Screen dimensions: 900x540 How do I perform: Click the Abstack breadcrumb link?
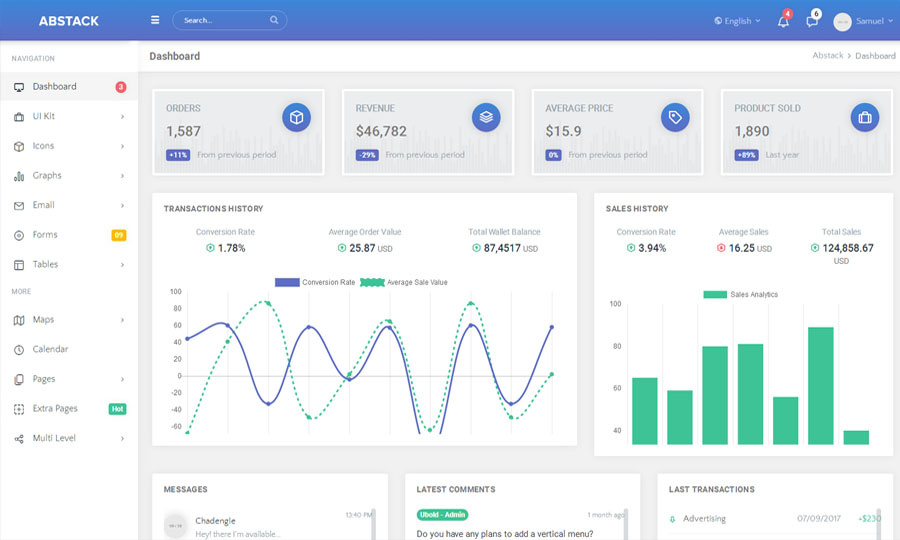828,56
